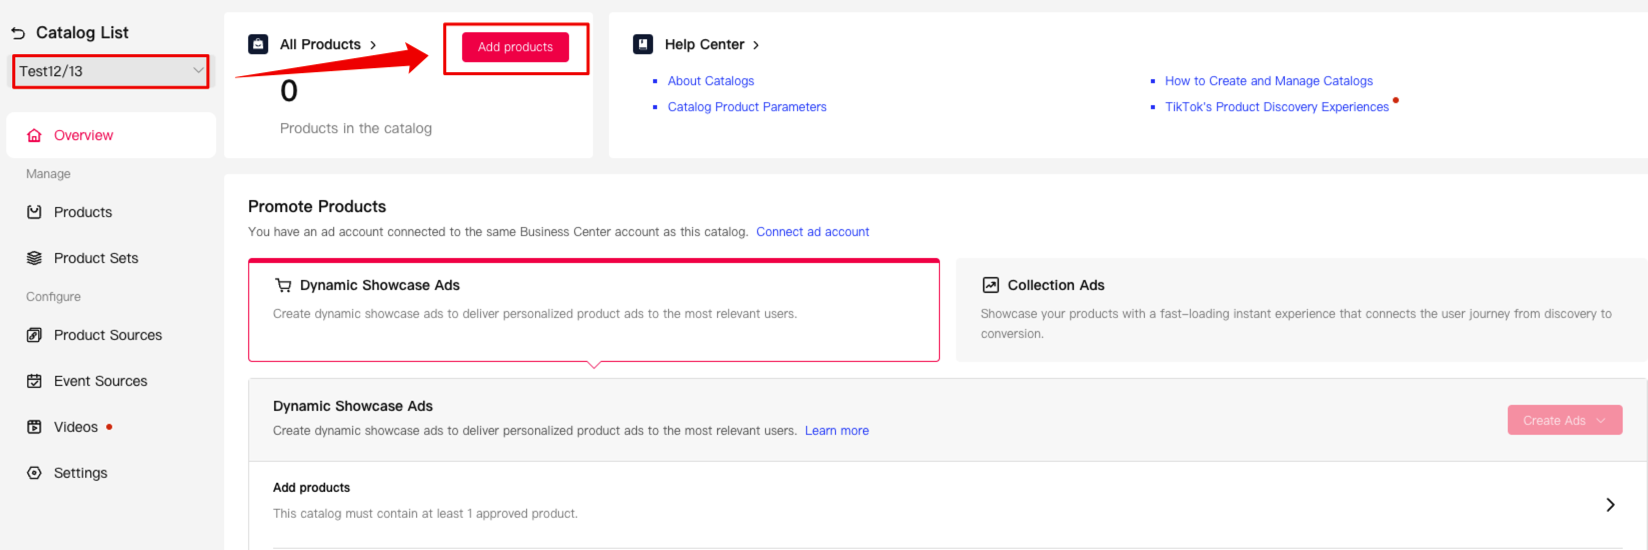
Task: Click the Products bag icon in sidebar
Action: tap(34, 212)
